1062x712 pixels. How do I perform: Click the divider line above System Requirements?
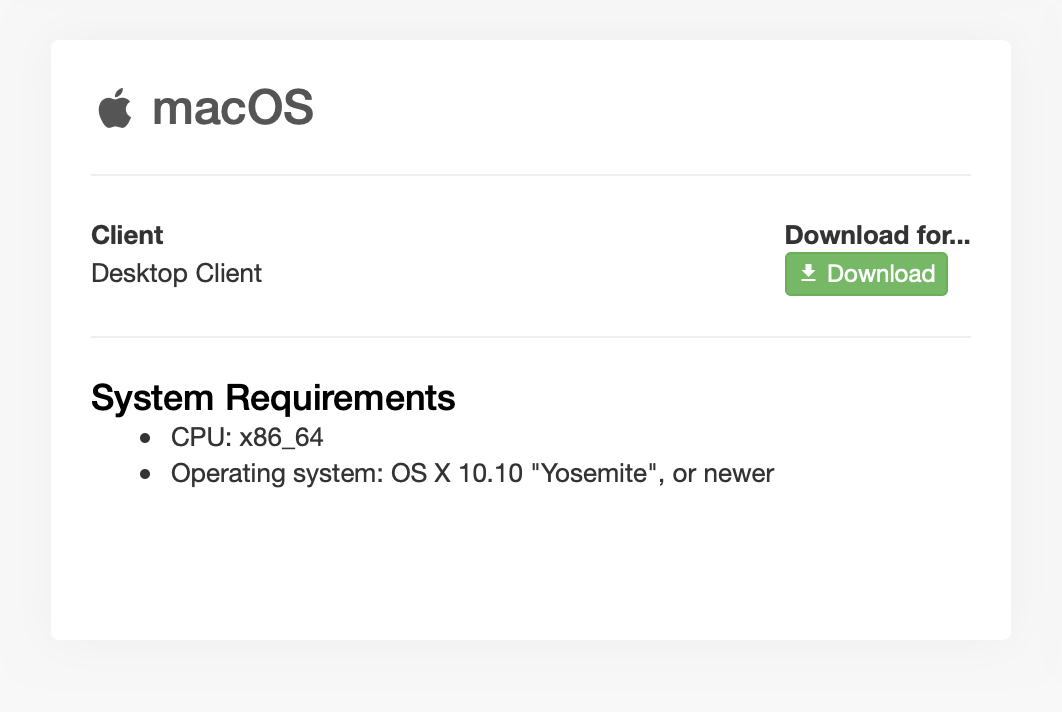coord(530,337)
